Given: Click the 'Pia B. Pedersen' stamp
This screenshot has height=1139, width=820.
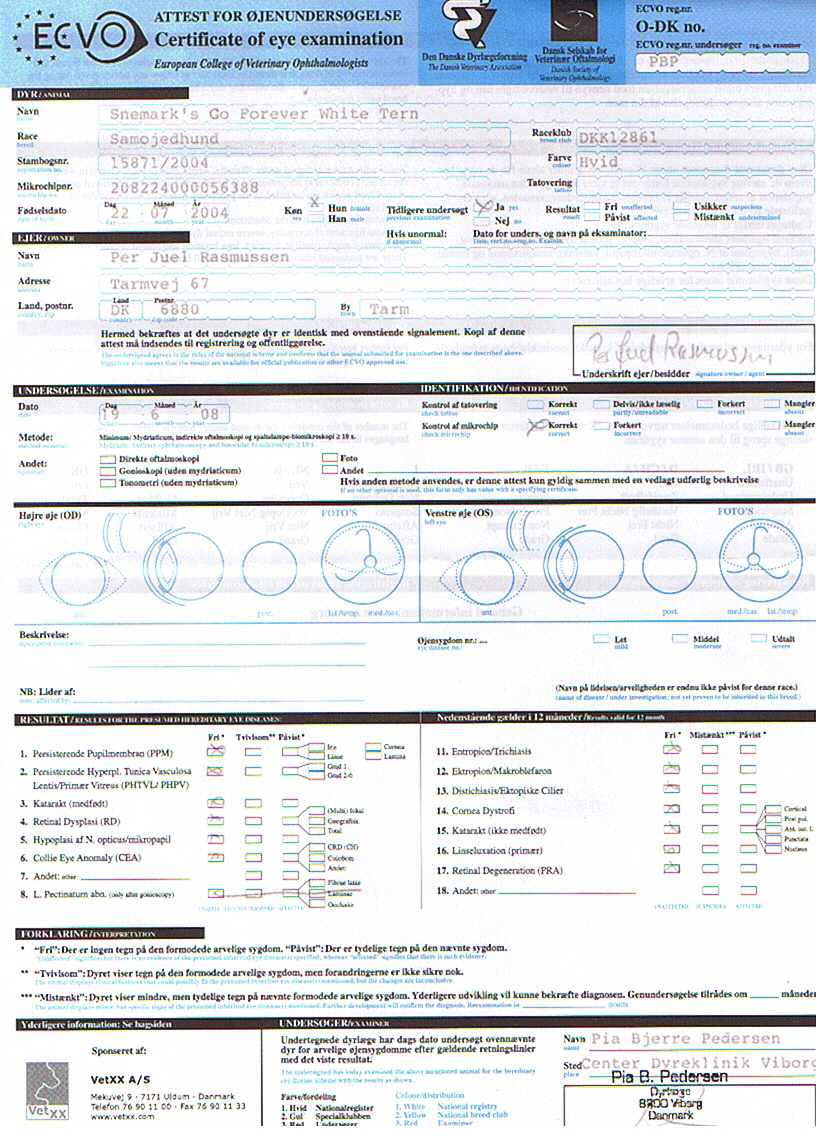Looking at the screenshot, I should click(x=670, y=1077).
